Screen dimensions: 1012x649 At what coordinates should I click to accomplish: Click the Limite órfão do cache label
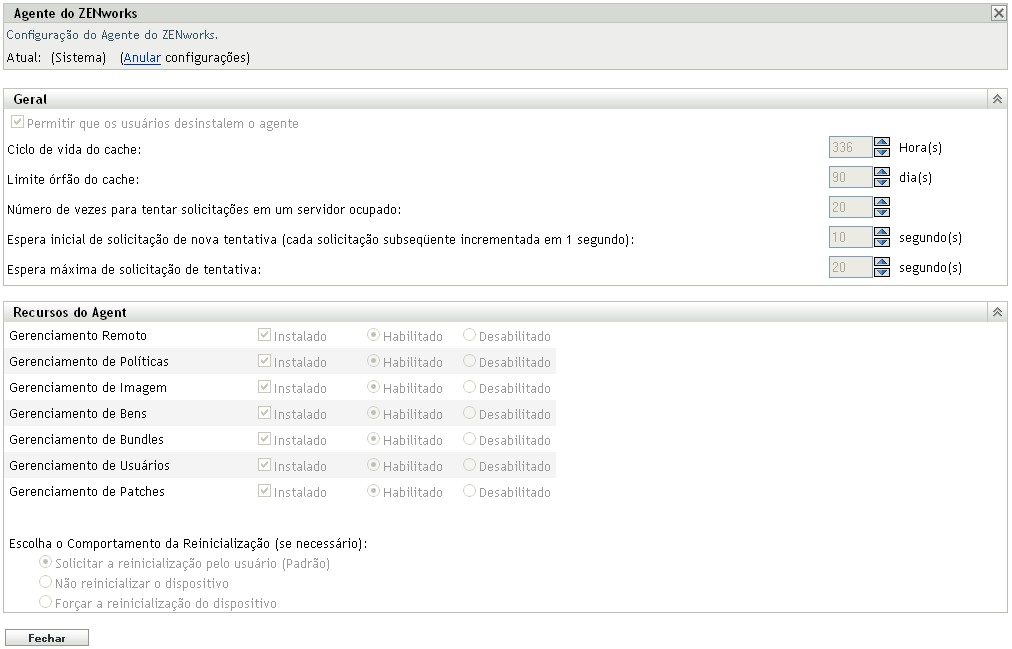73,179
